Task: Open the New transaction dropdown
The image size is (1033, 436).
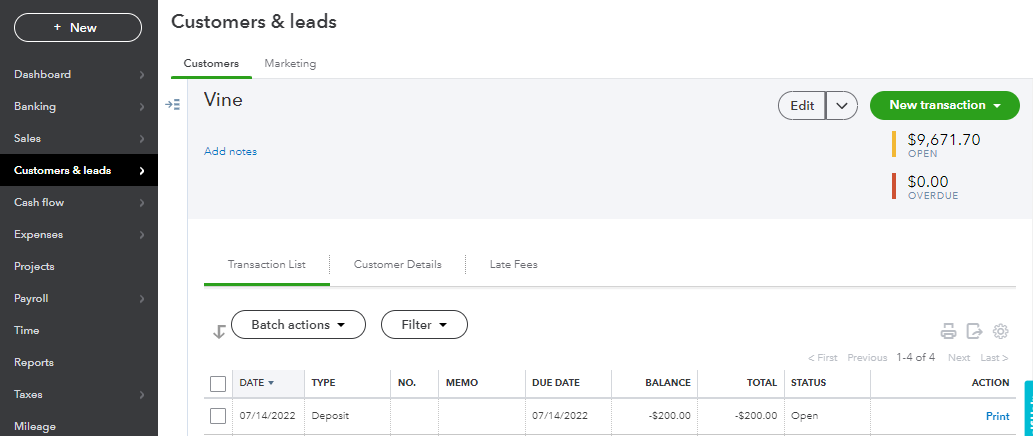Action: point(944,106)
